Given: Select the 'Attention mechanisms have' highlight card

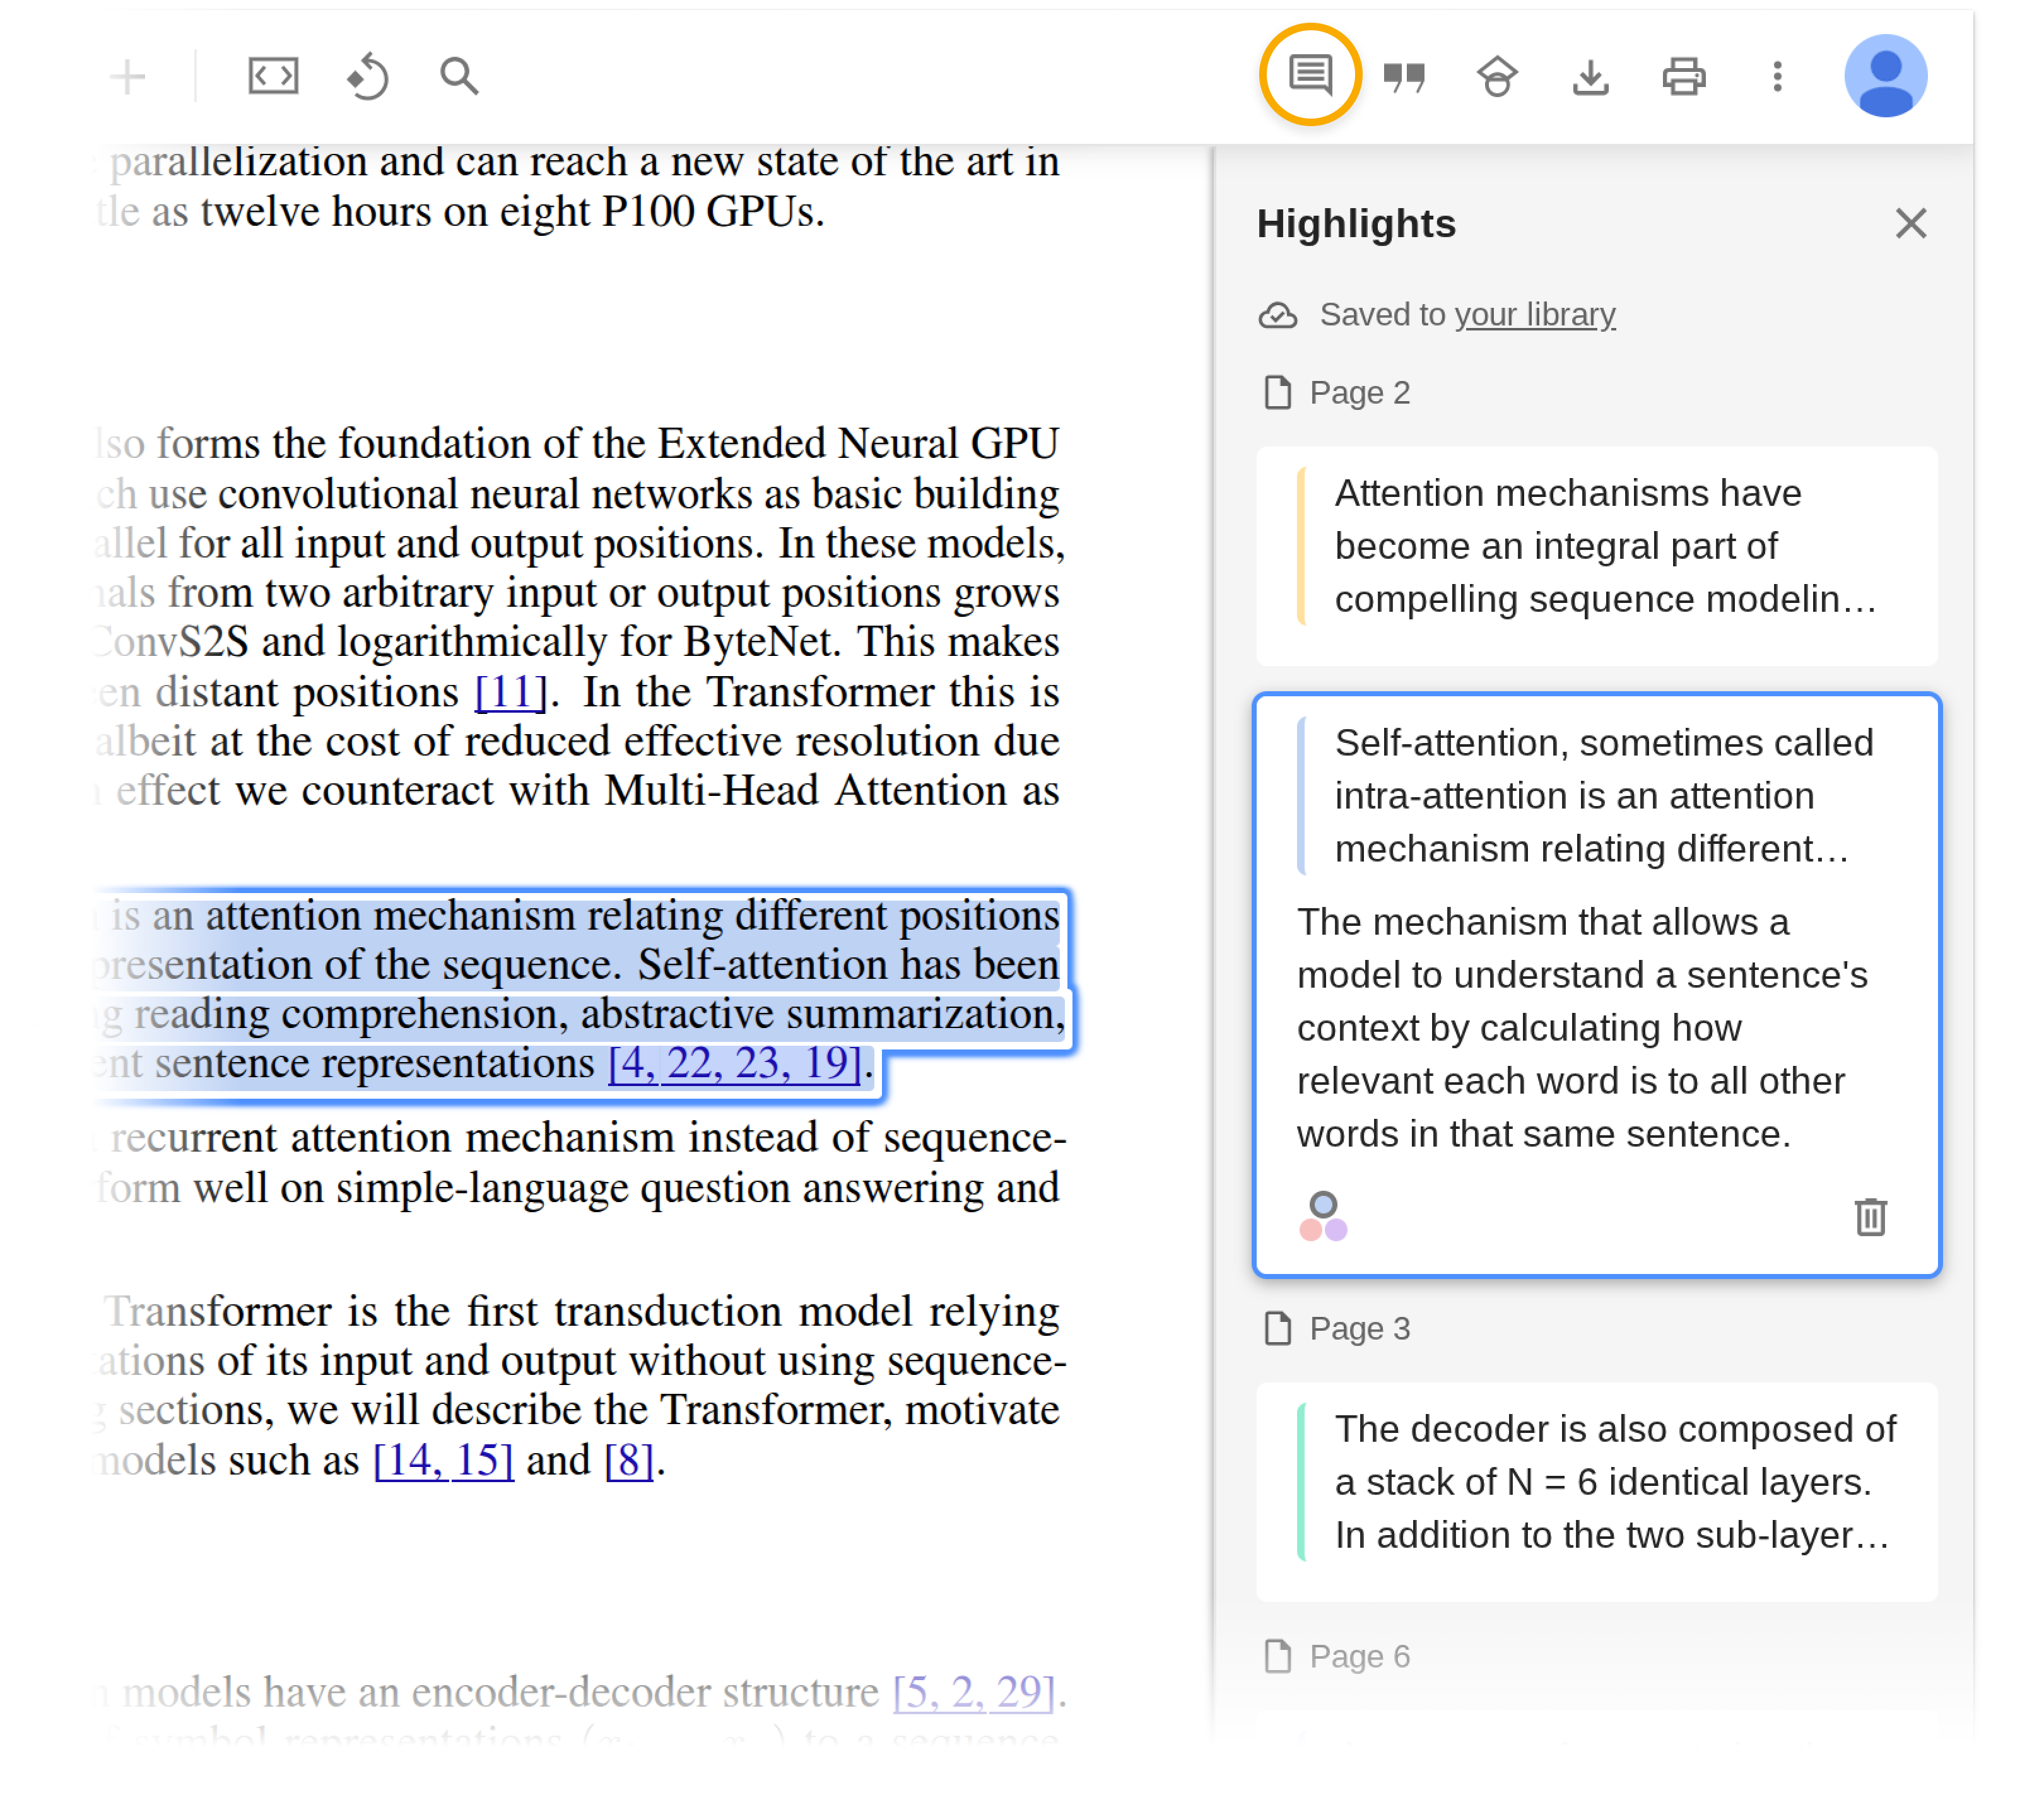Looking at the screenshot, I should pyautogui.click(x=1596, y=547).
